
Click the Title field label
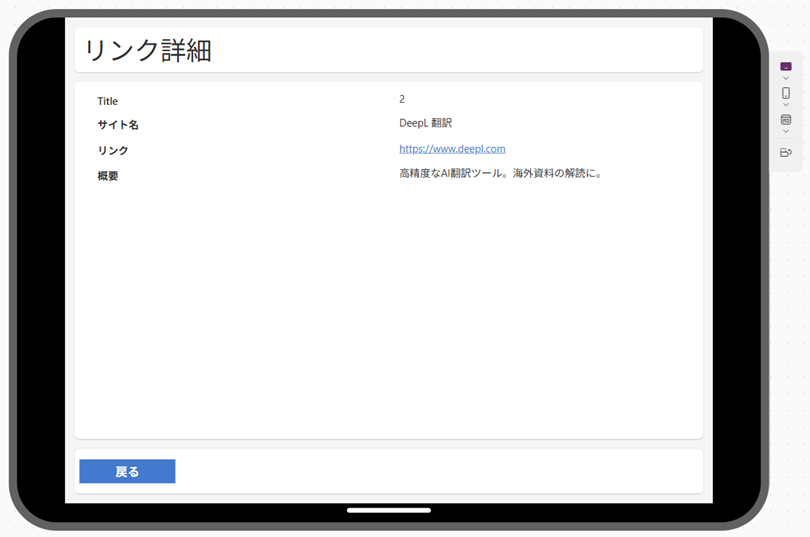(x=107, y=101)
